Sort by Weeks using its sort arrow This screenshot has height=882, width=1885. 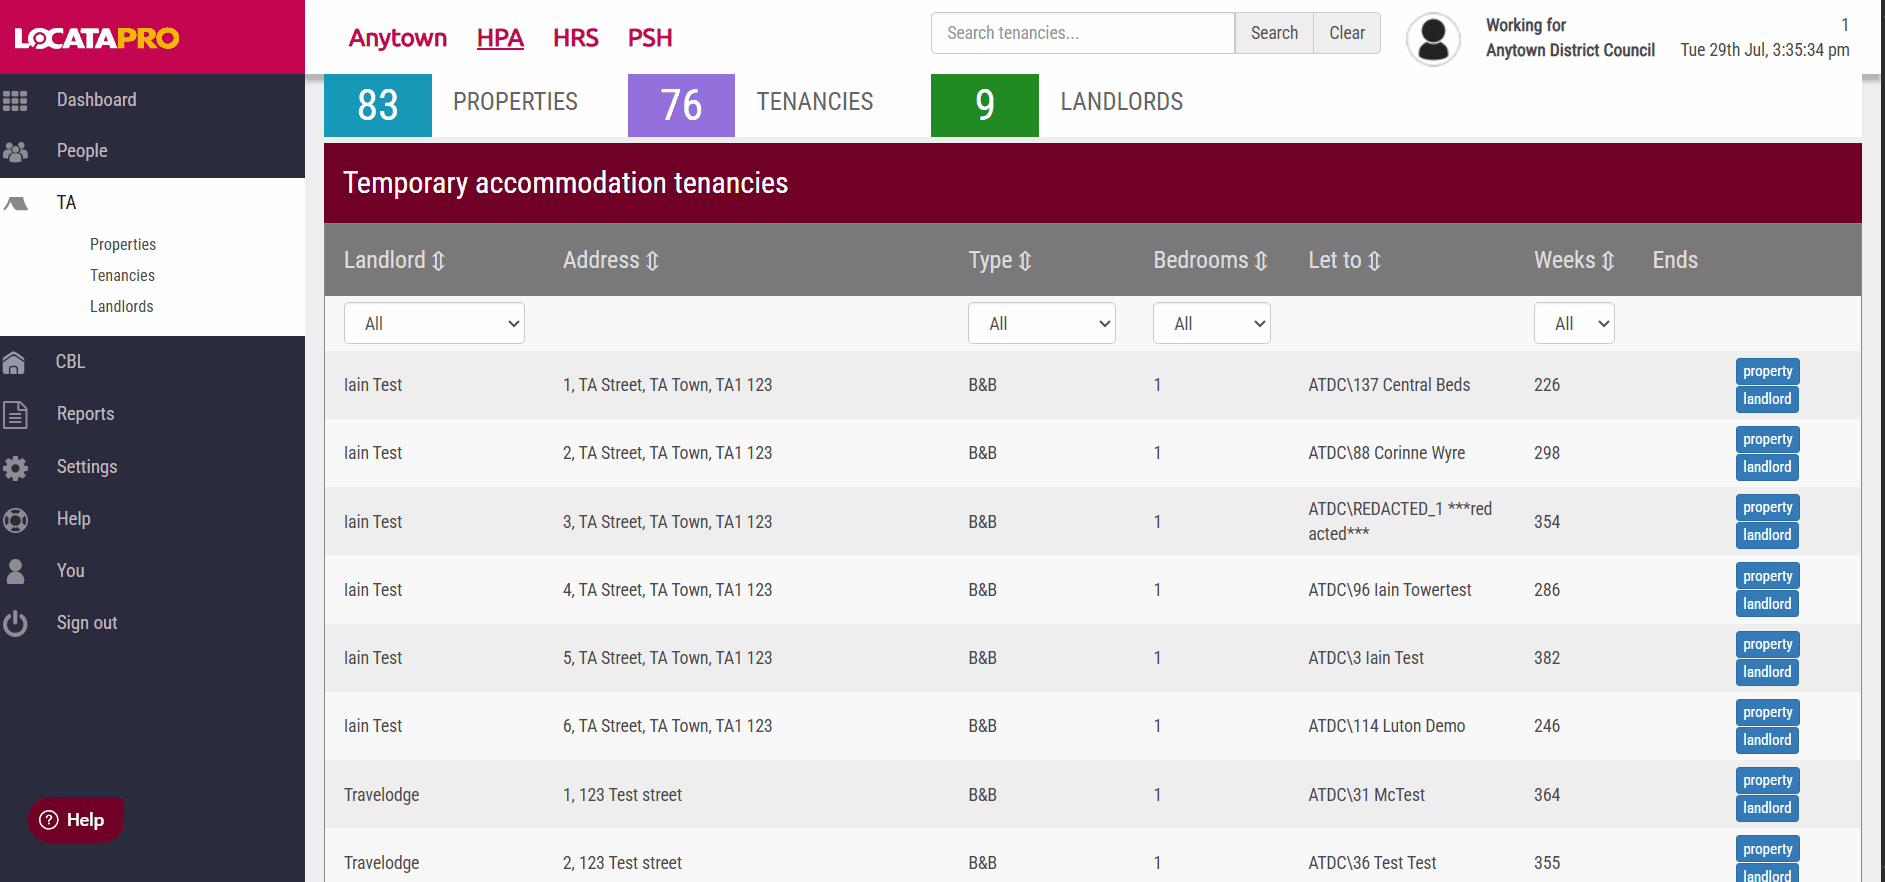coord(1608,261)
